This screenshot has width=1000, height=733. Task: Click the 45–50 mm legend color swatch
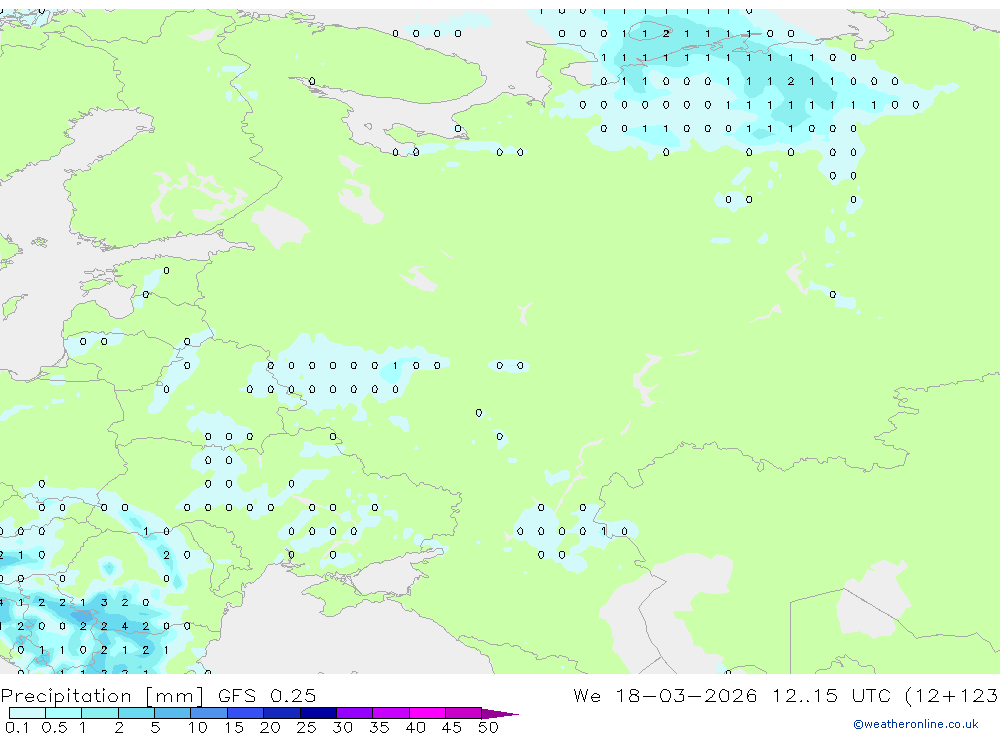point(464,713)
